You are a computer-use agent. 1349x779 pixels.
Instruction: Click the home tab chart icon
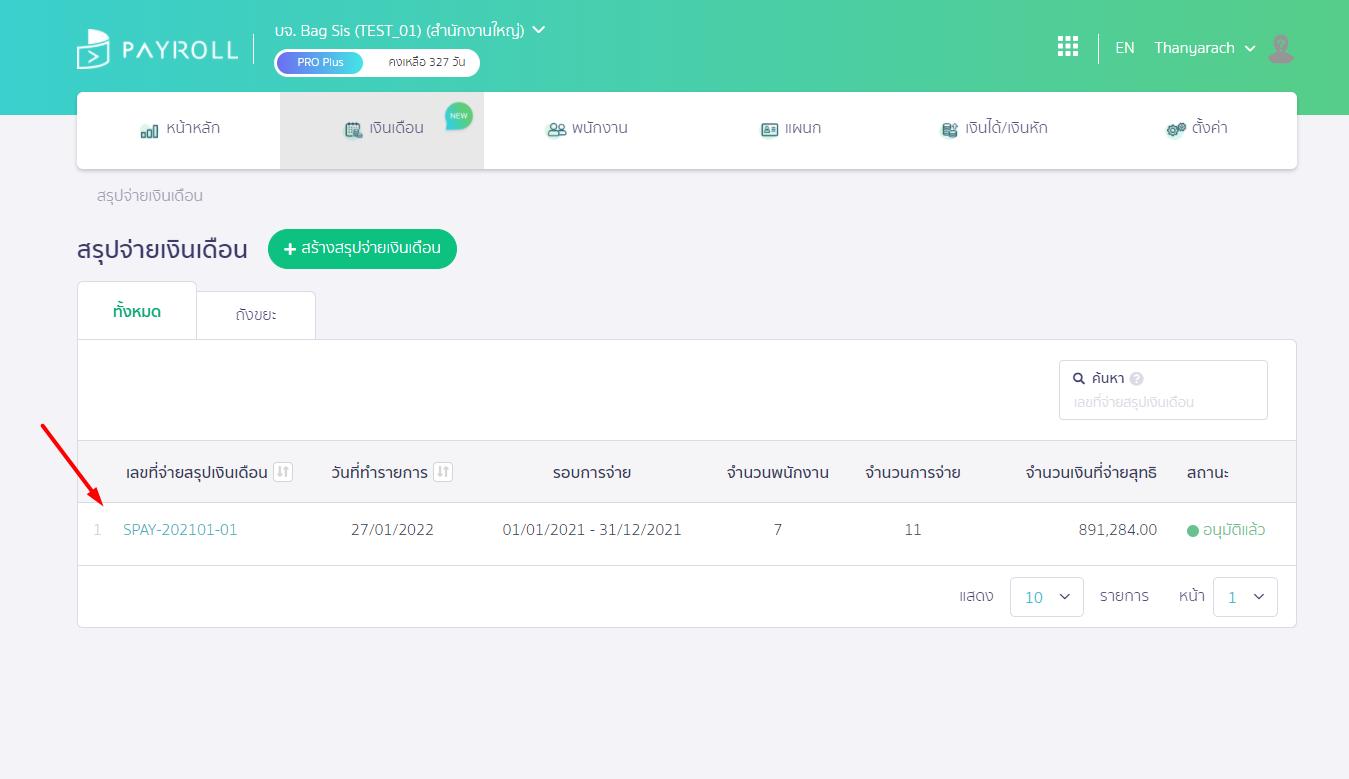(150, 130)
